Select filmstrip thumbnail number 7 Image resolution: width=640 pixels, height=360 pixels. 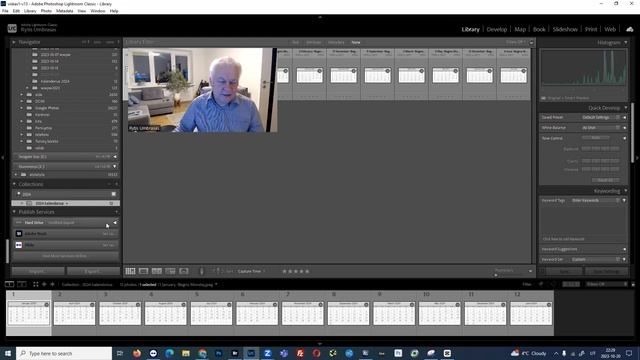point(302,312)
